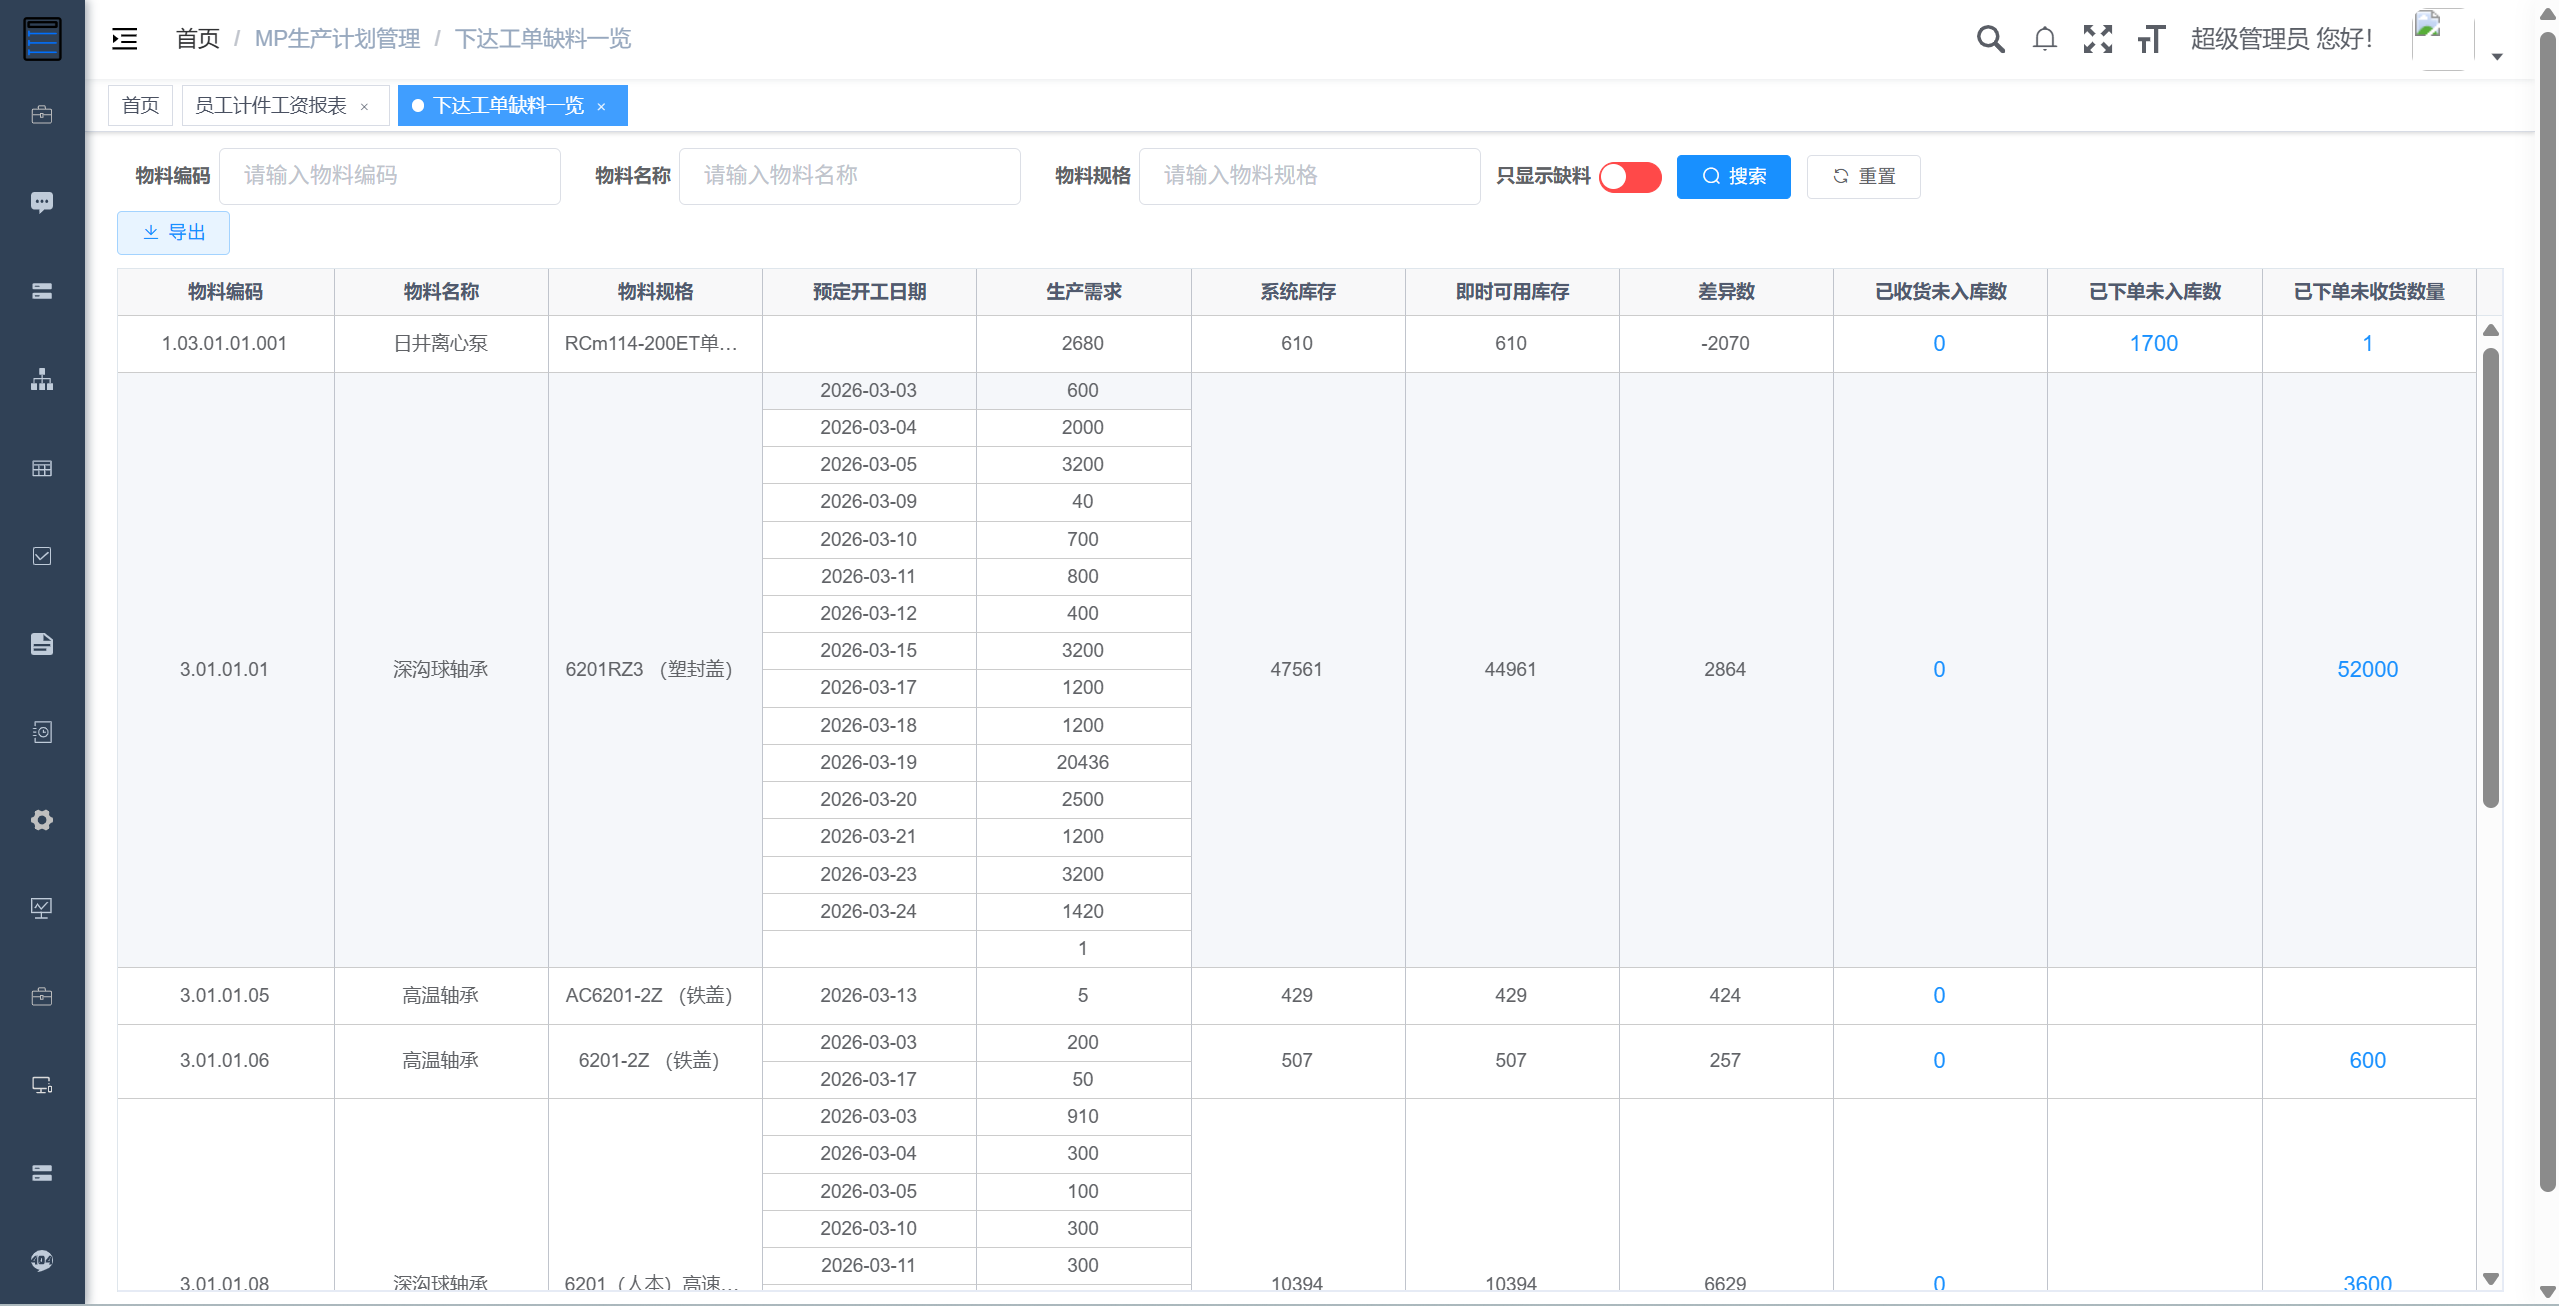
Task: Open the notification bell
Action: click(x=2045, y=39)
